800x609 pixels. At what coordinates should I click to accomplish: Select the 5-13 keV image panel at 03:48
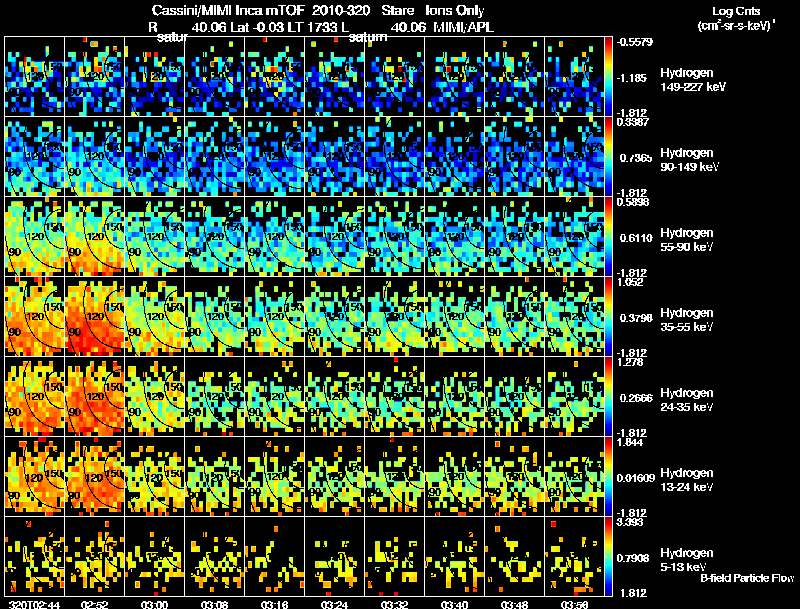(514, 557)
